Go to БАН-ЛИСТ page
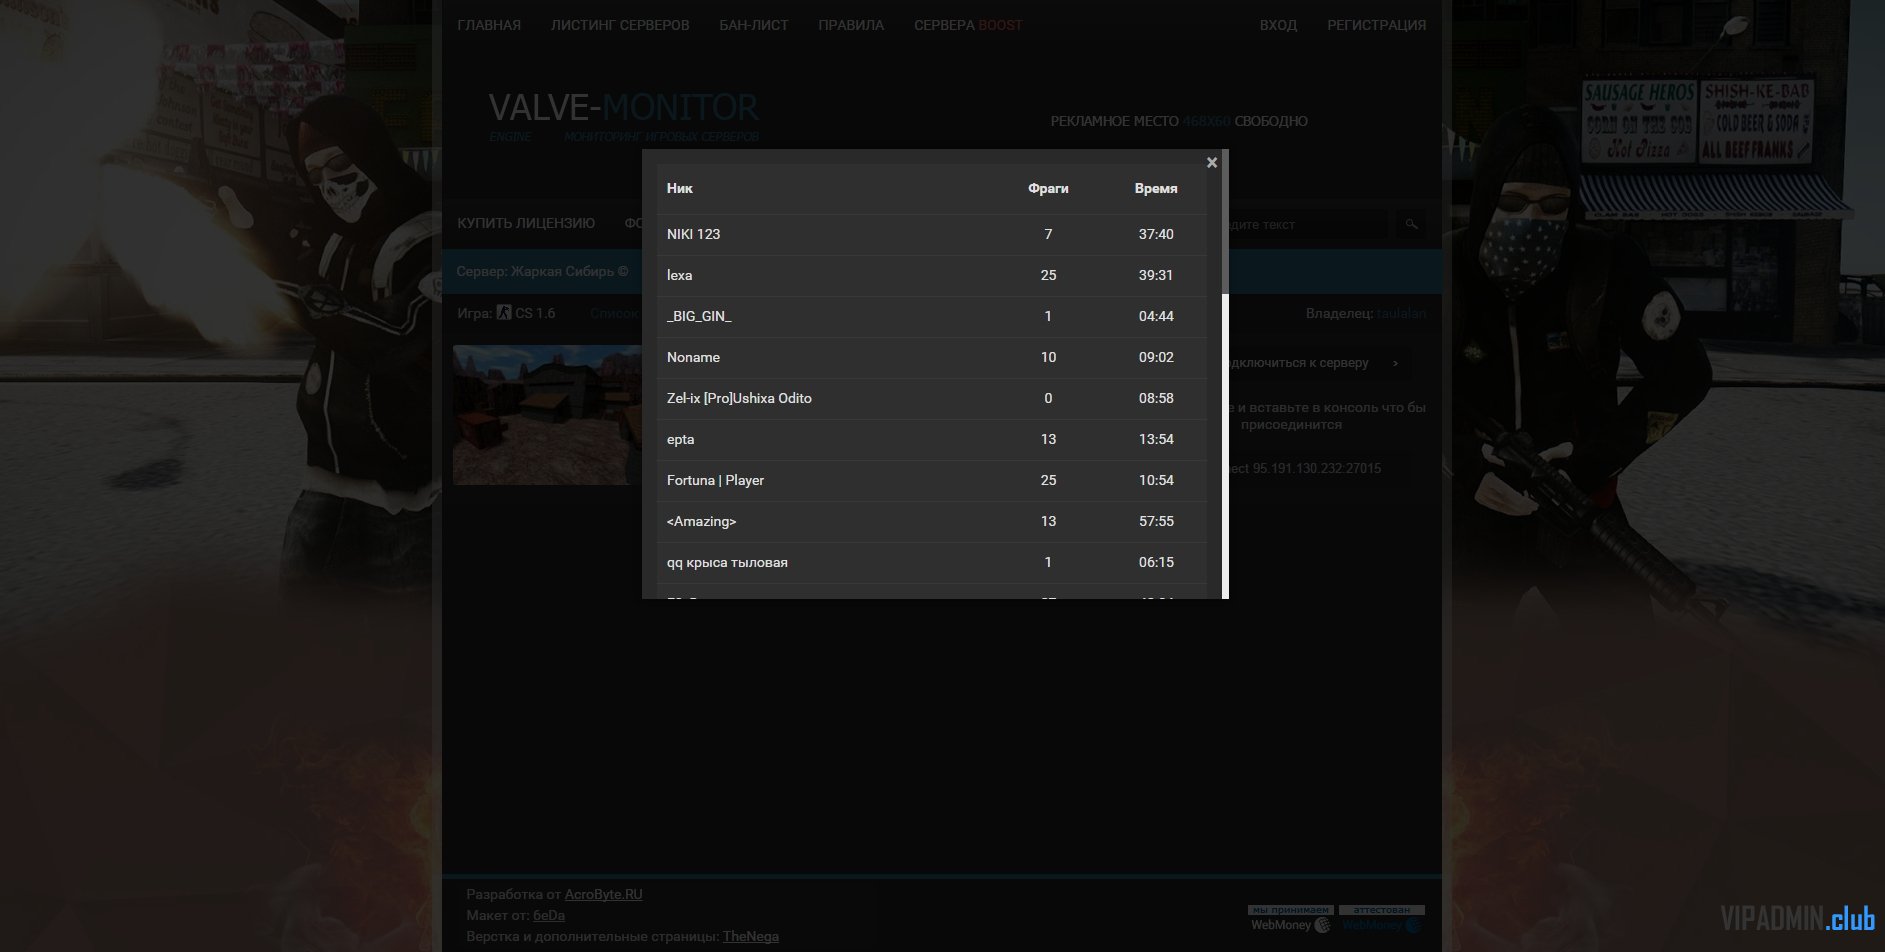 (x=754, y=25)
